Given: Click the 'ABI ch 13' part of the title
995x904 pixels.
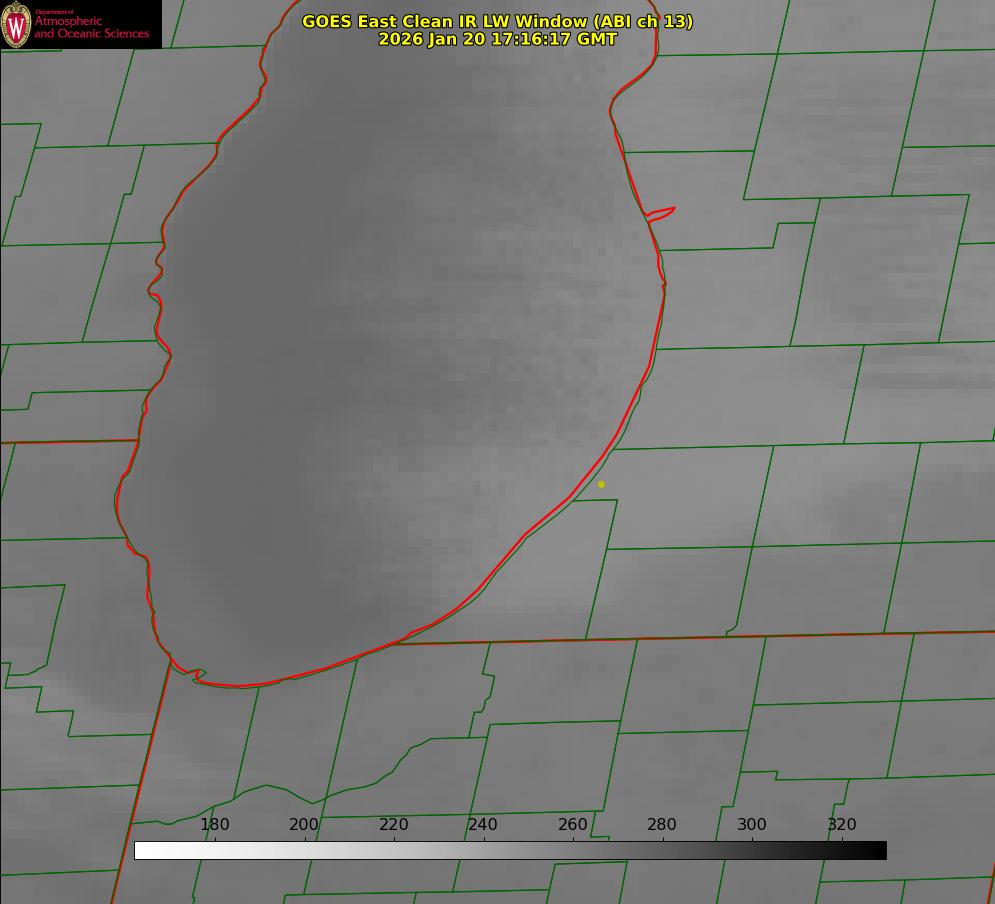Looking at the screenshot, I should click(x=645, y=21).
